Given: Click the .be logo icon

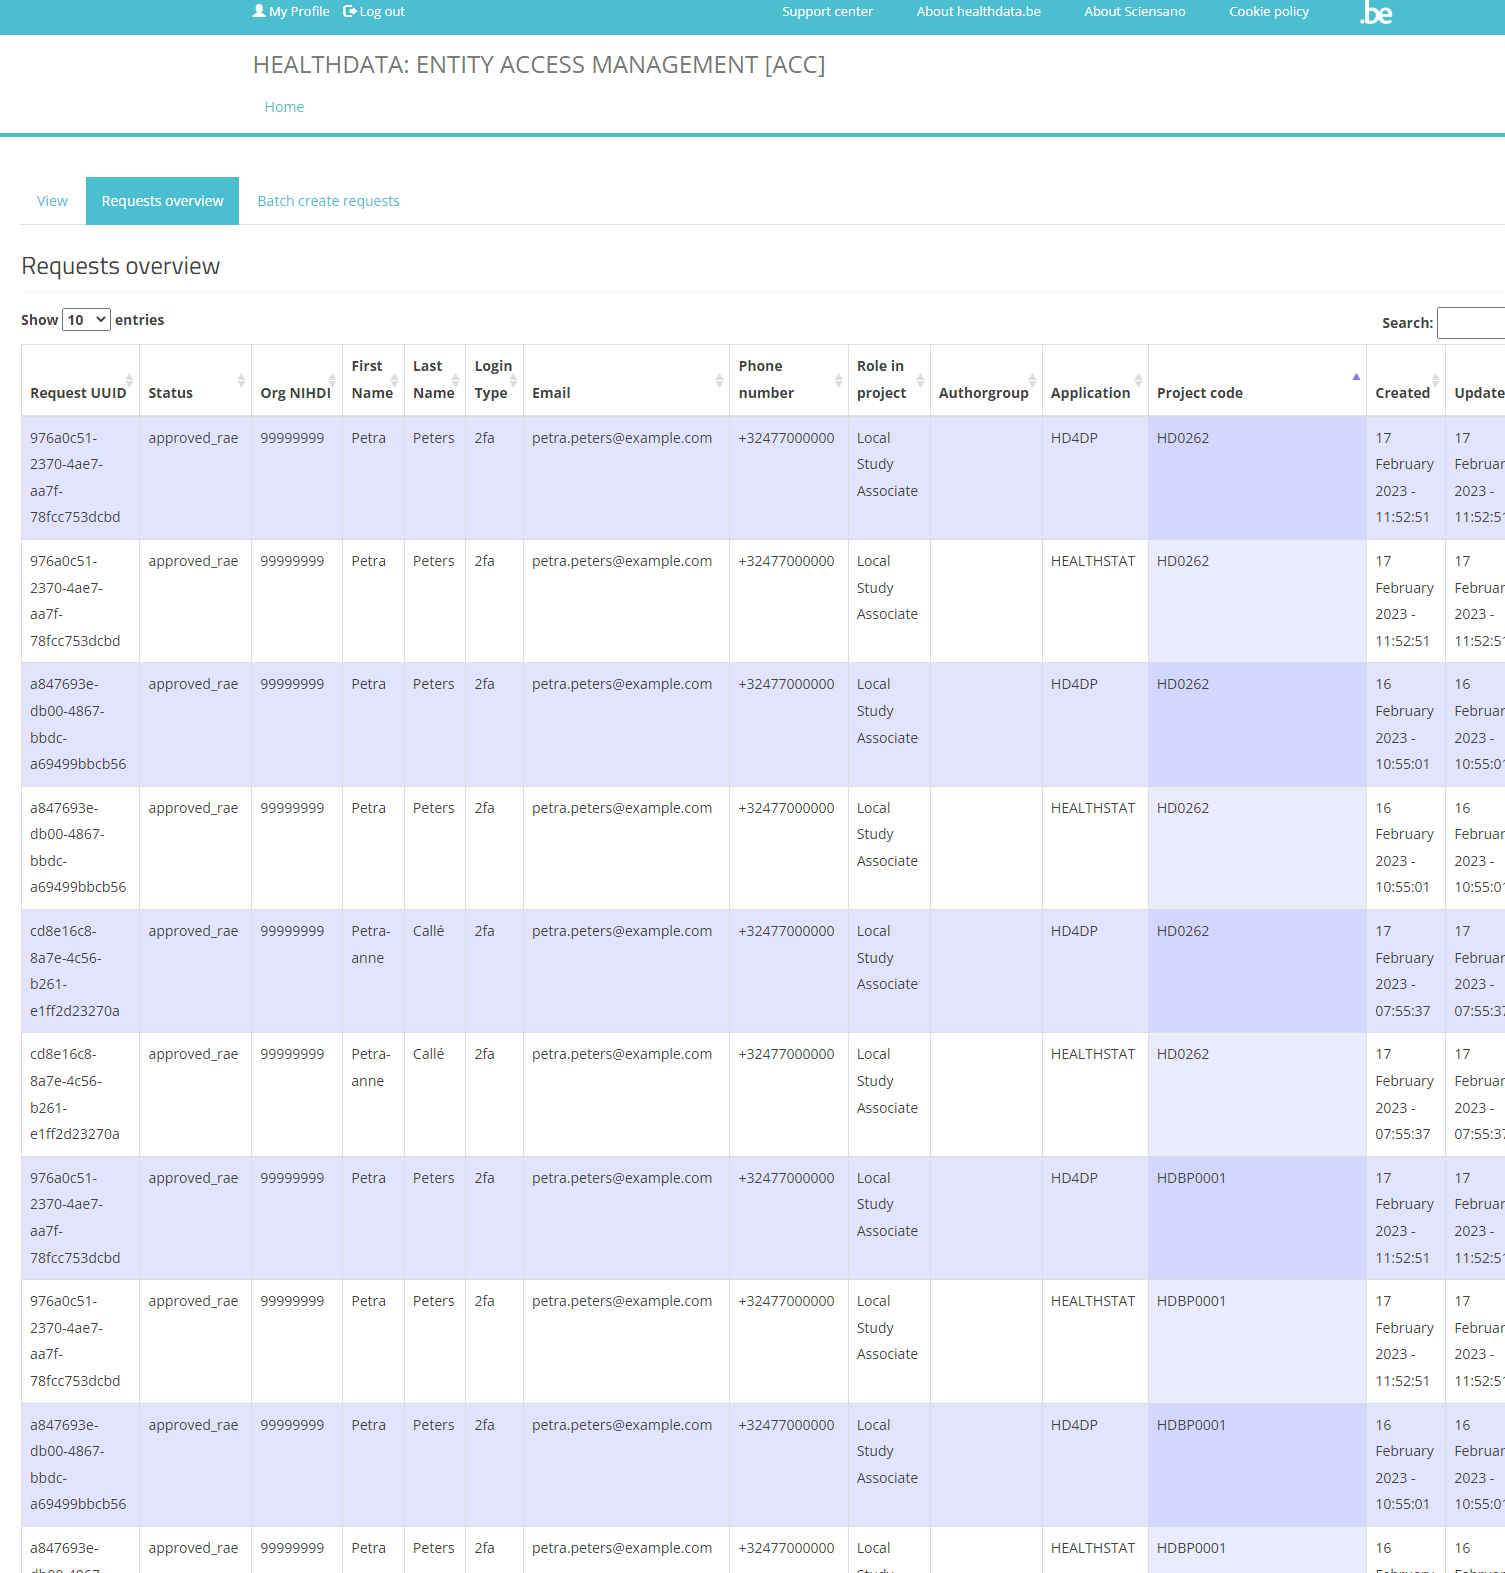Looking at the screenshot, I should 1376,13.
